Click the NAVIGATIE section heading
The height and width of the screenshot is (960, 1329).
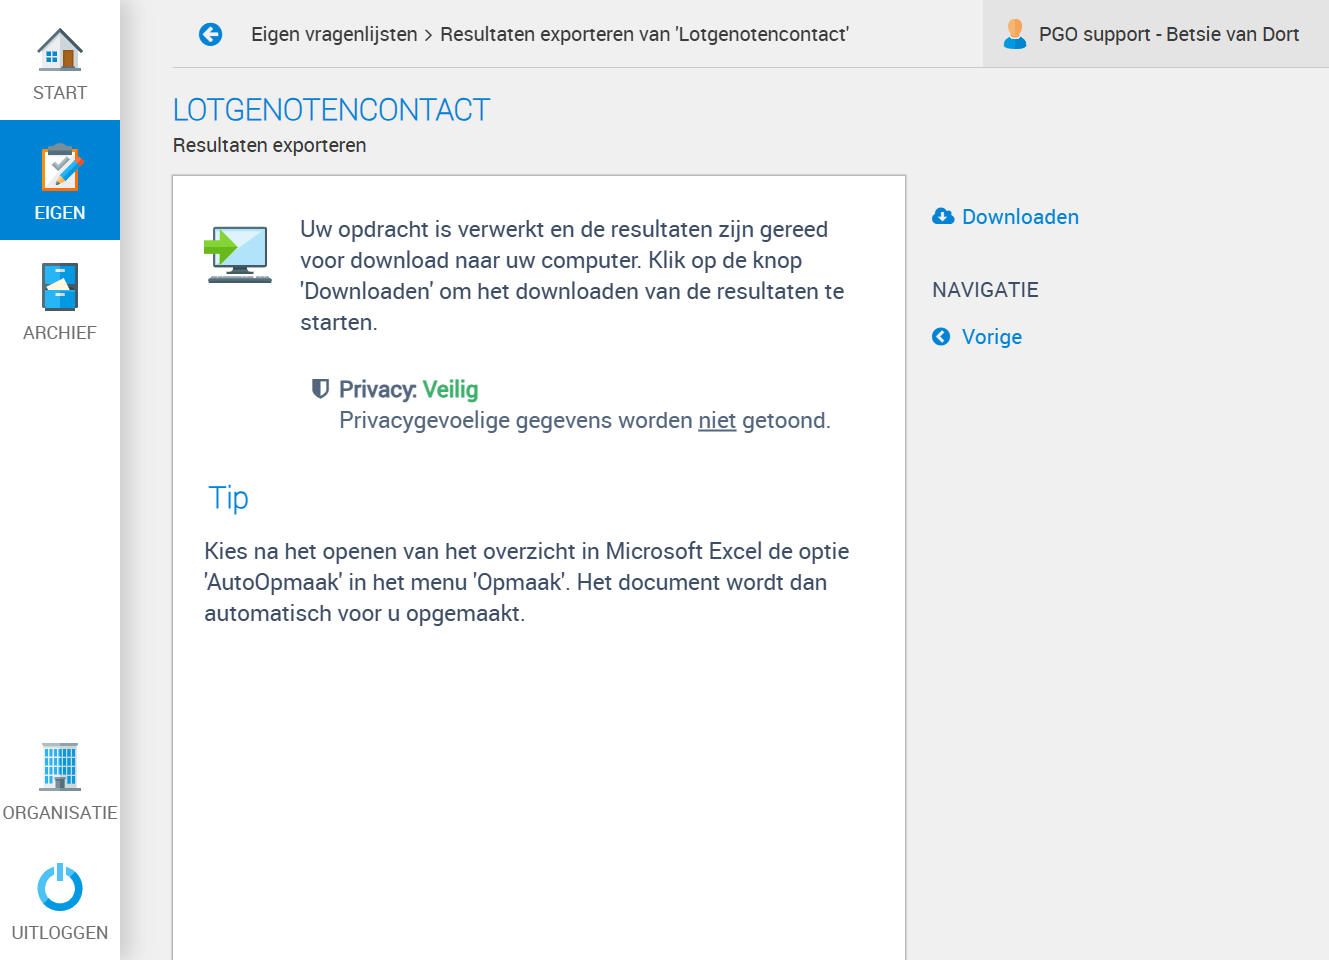(x=985, y=290)
